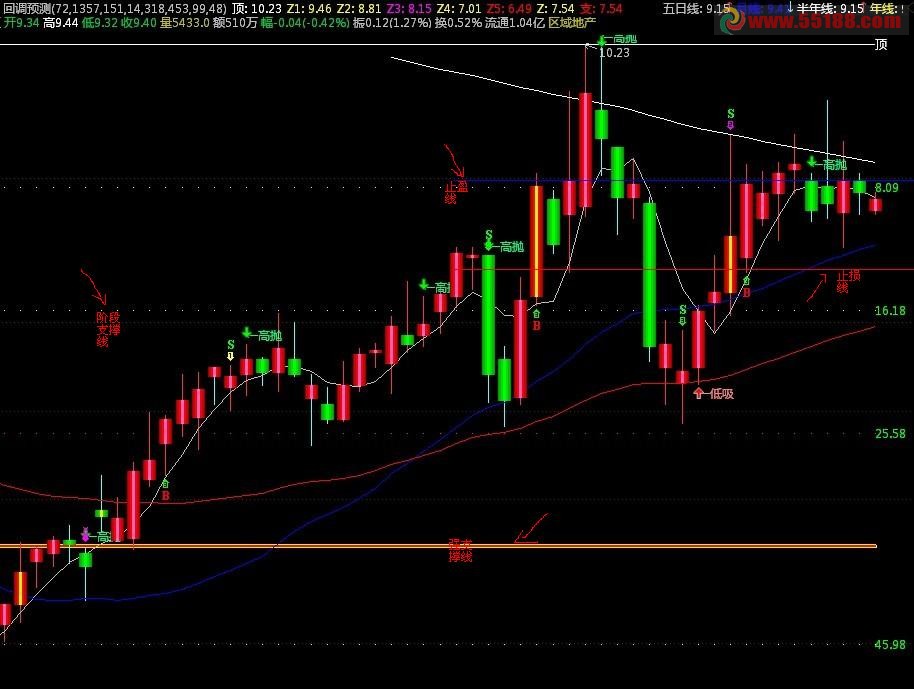The width and height of the screenshot is (914, 689).
Task: Click the close price 收9.40
Action: [139, 23]
